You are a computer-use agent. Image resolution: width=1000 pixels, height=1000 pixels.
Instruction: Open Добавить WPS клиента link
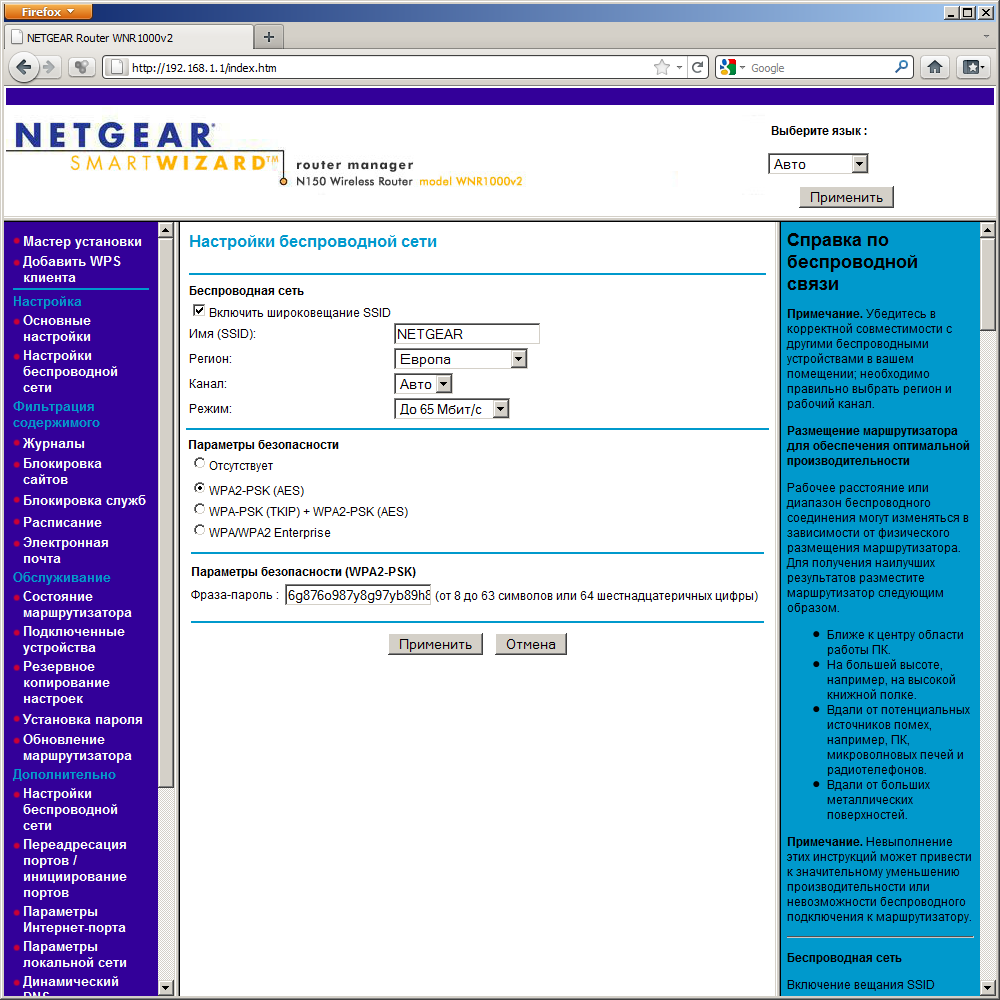(71, 269)
